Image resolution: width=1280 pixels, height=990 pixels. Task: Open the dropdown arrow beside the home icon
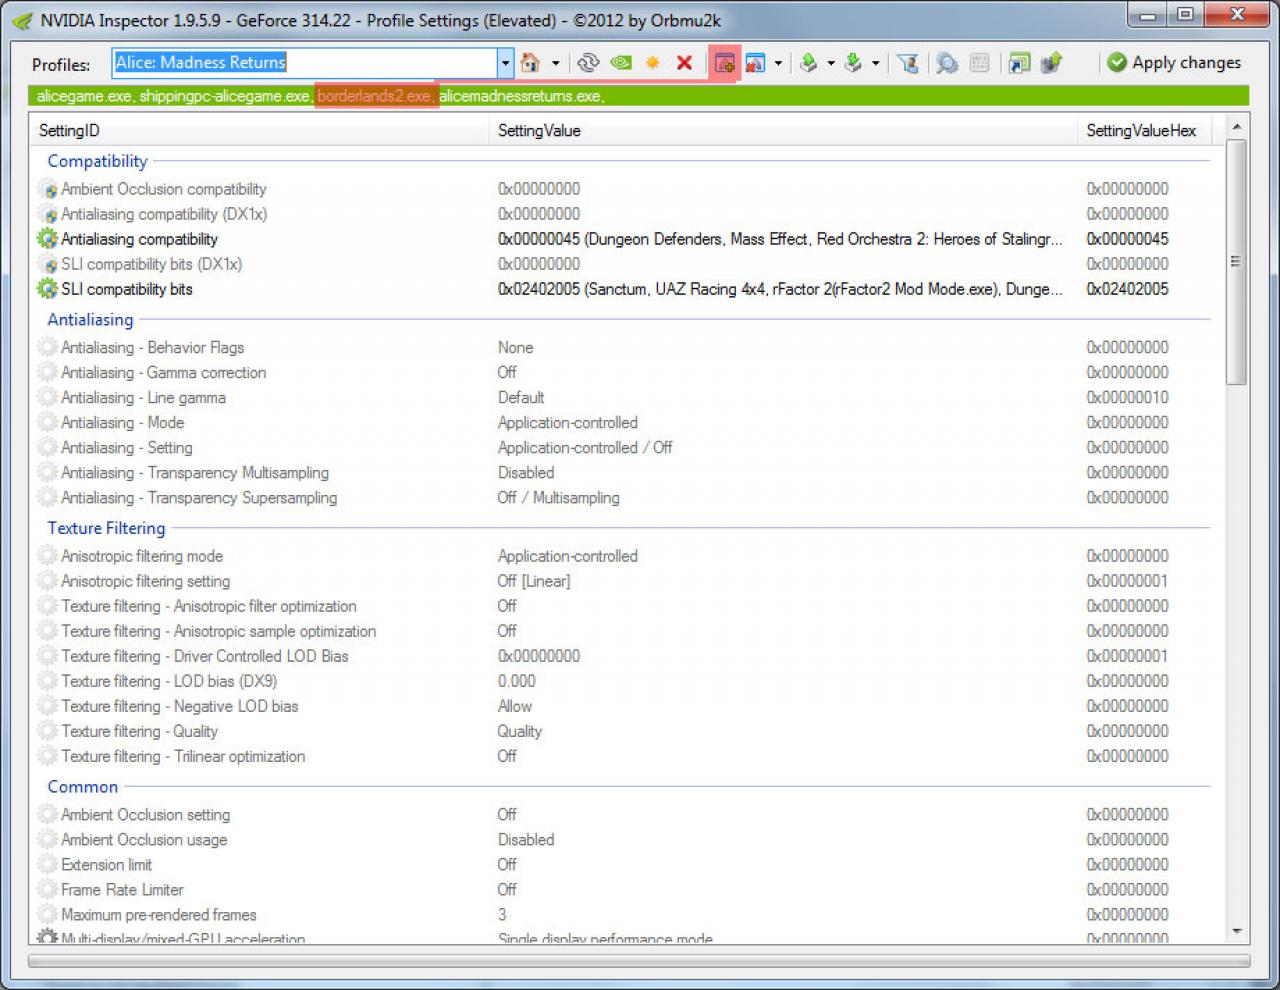[x=556, y=63]
